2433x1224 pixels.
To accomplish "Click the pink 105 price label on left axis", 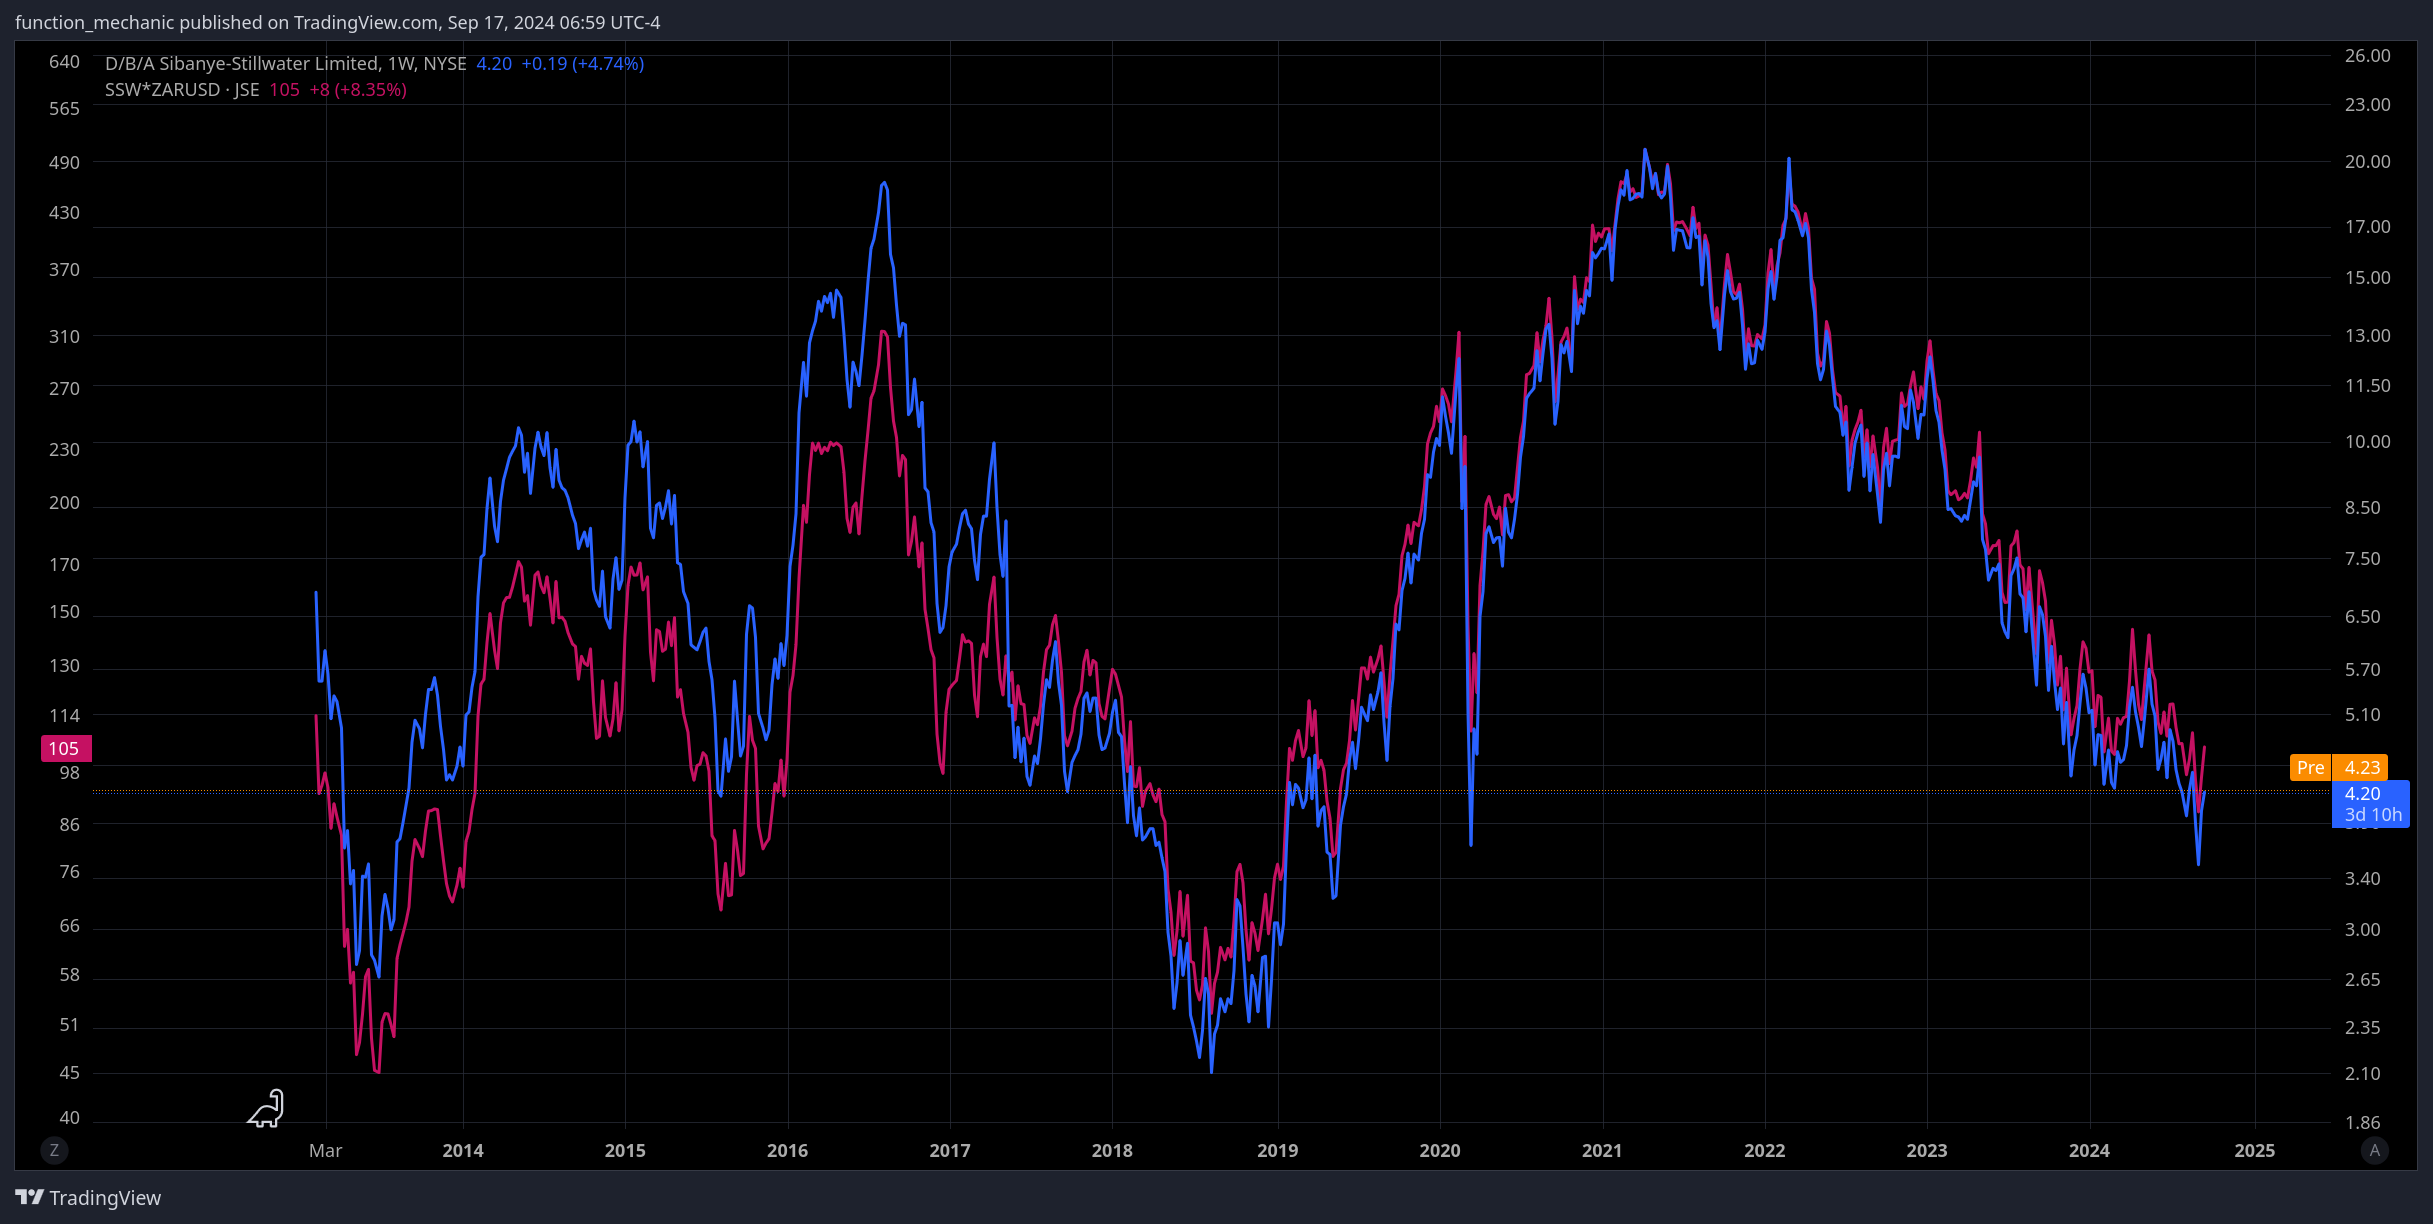I will [x=66, y=748].
